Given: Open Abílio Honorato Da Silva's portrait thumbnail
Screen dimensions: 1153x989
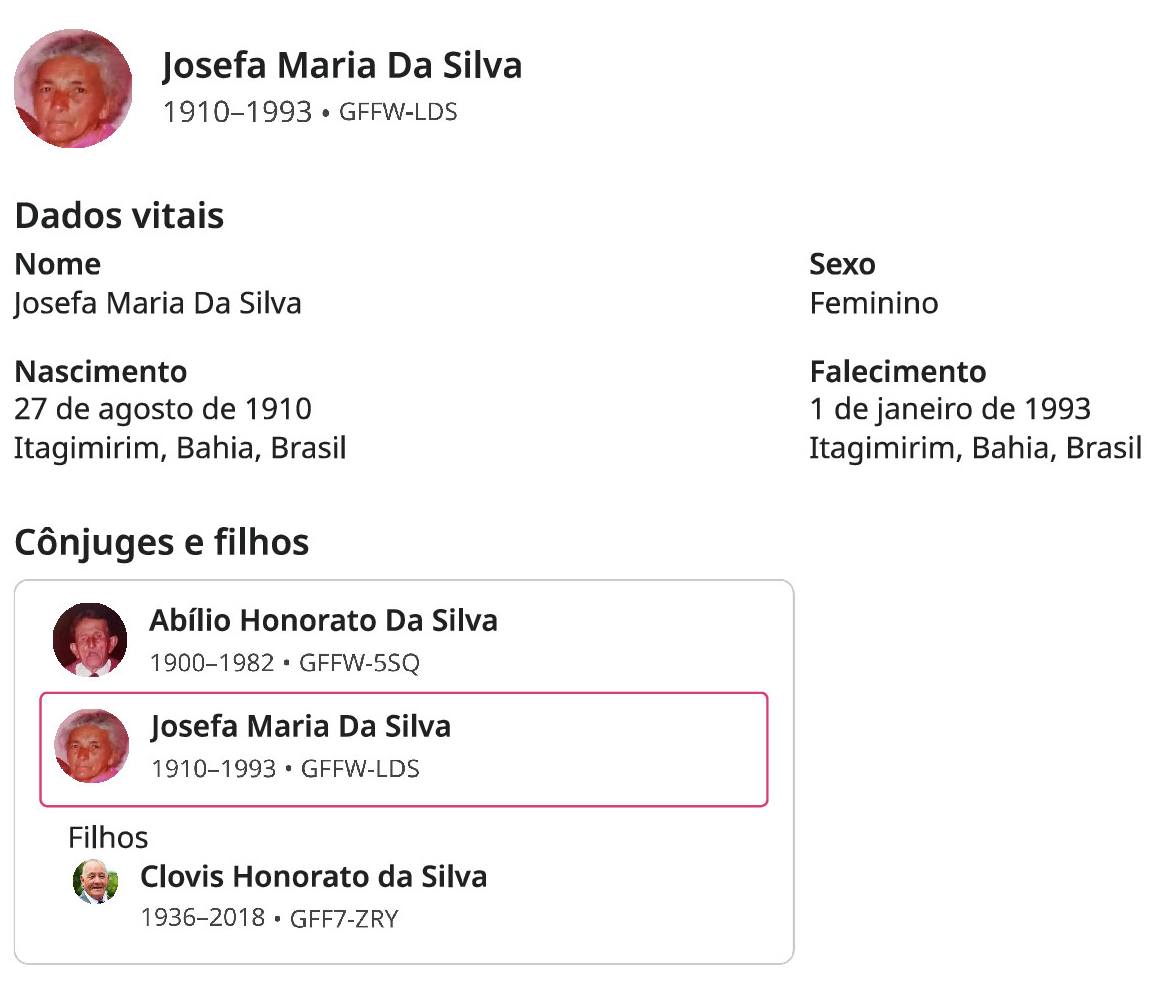Looking at the screenshot, I should [90, 639].
